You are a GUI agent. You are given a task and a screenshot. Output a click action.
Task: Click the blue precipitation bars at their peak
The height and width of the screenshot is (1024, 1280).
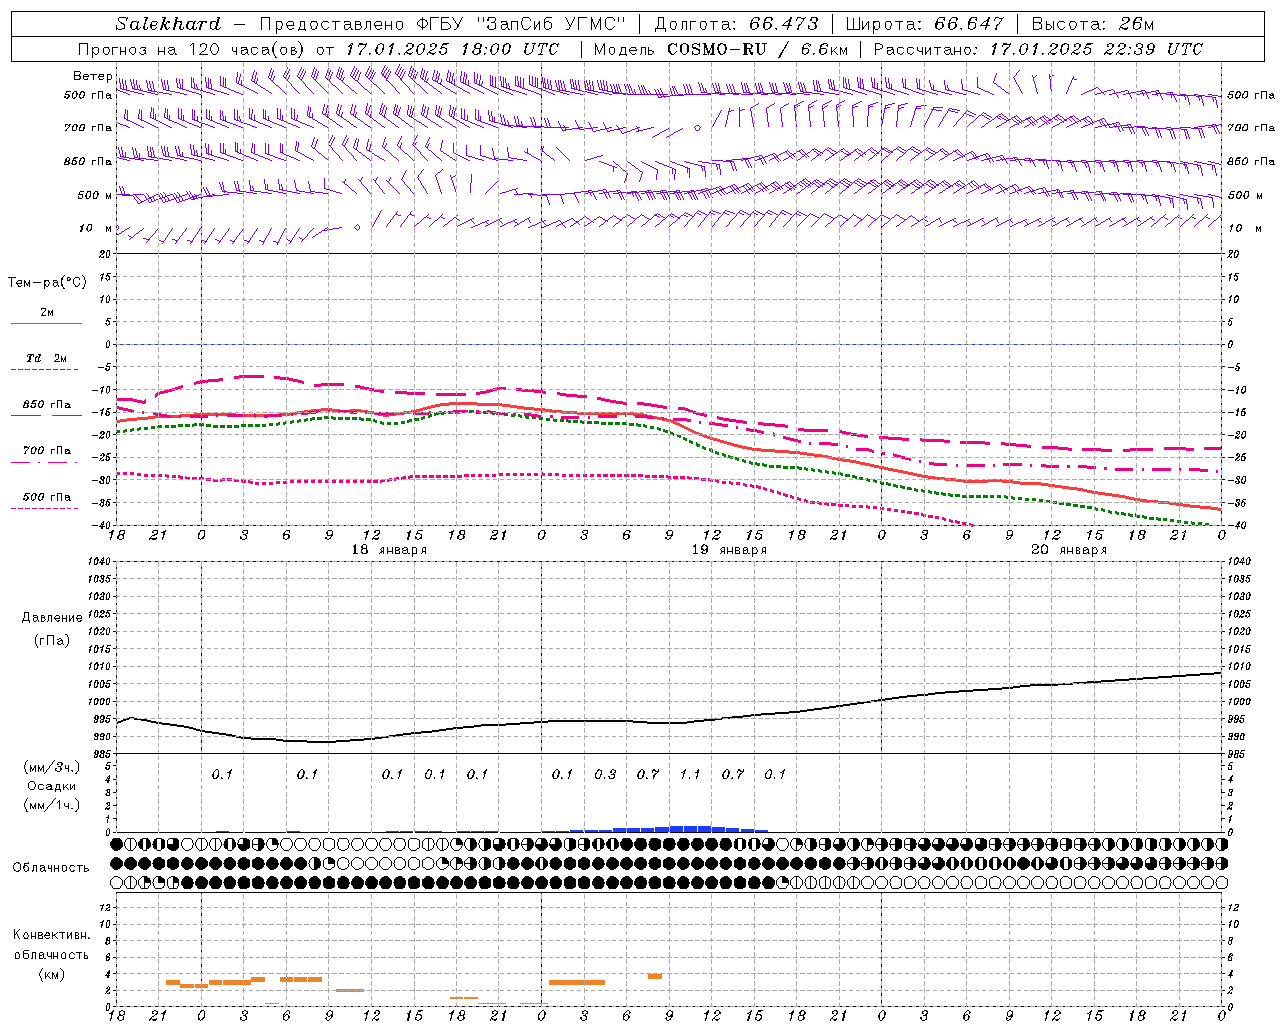coord(690,828)
